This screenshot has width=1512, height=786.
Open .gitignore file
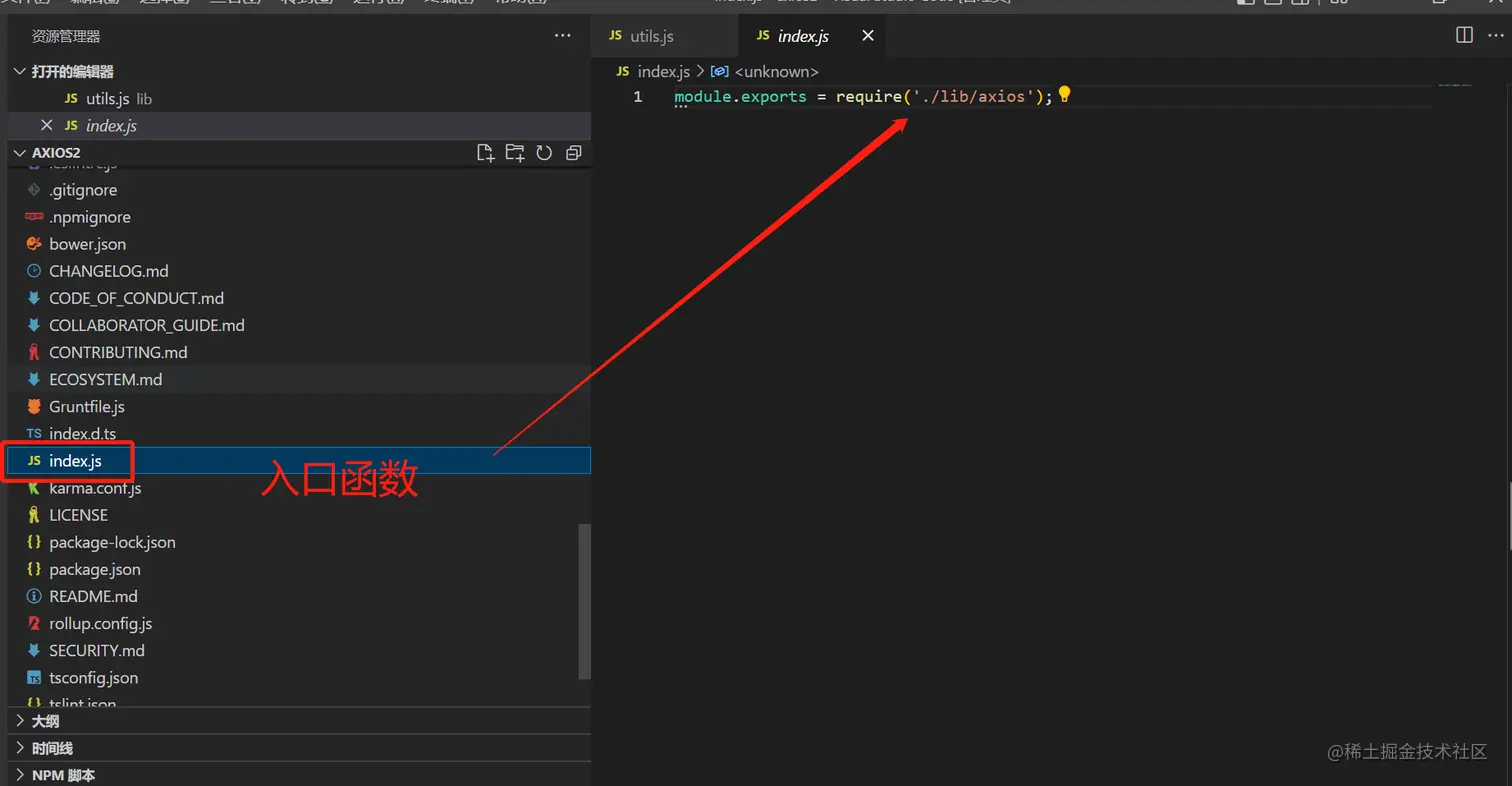300,190
